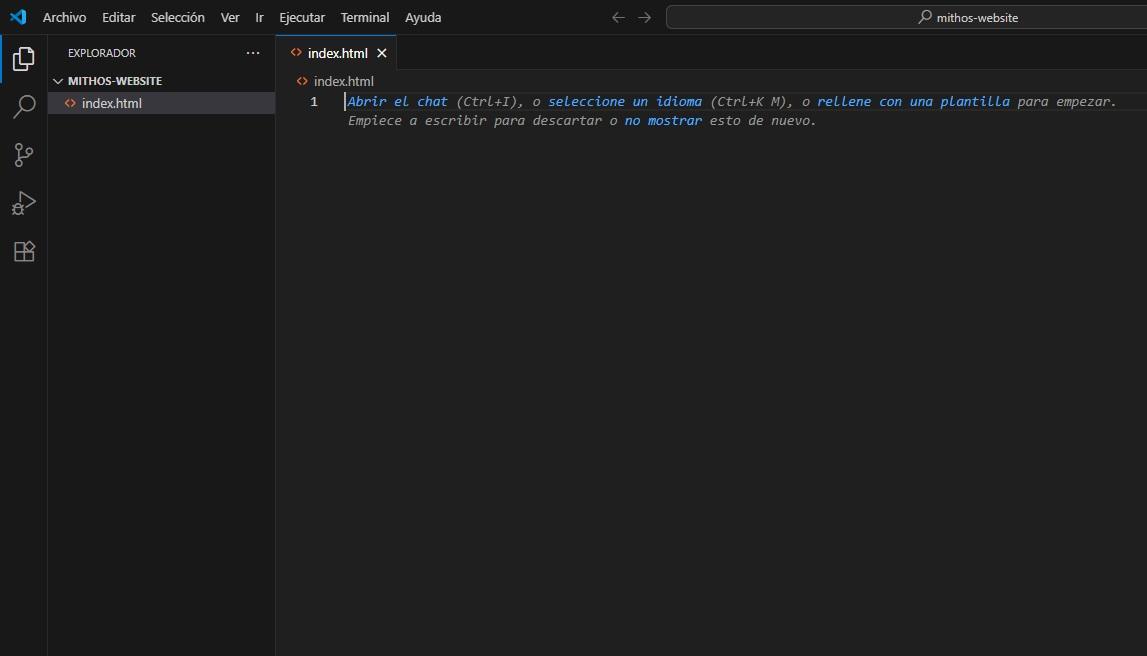This screenshot has width=1147, height=656.
Task: Click the 'Abrir el chat' link
Action: tap(396, 102)
